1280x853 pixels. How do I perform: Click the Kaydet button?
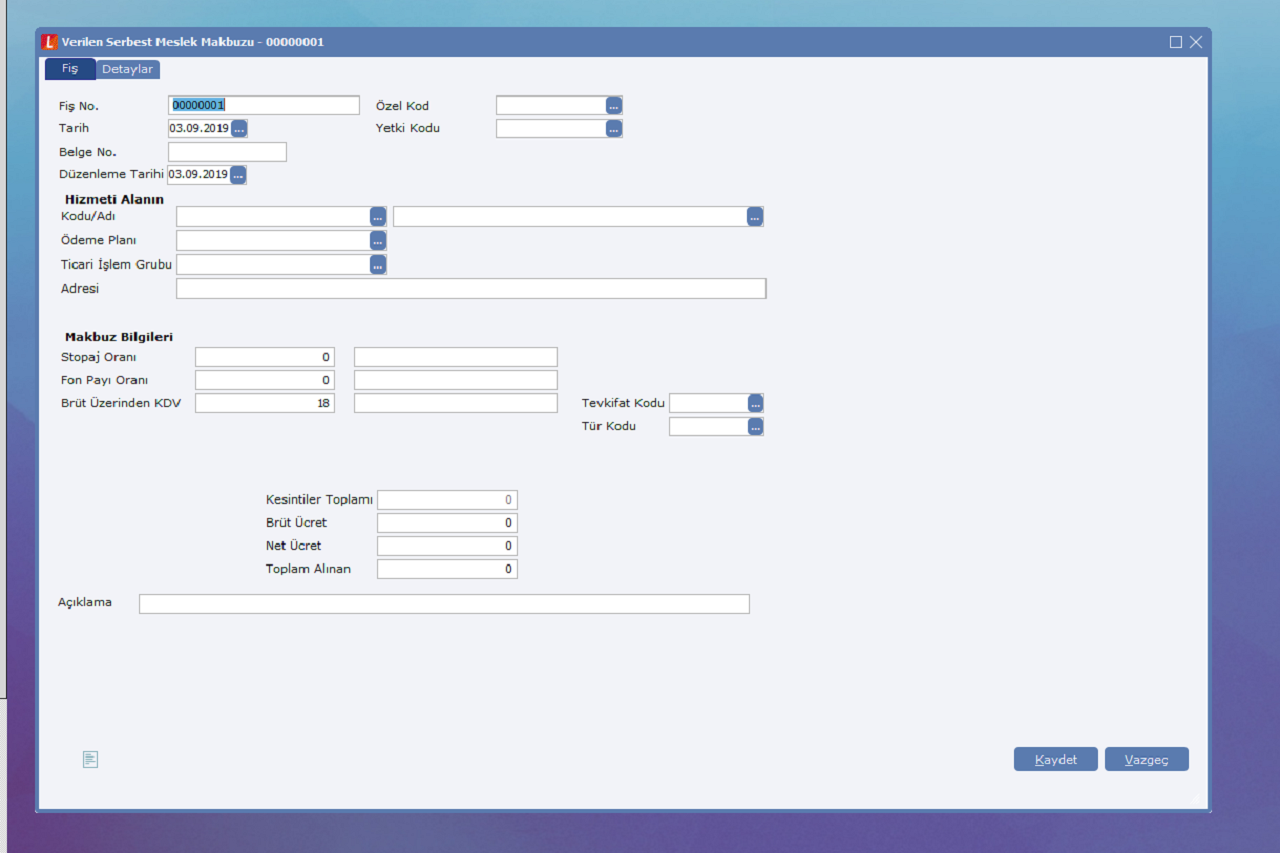[x=1056, y=759]
